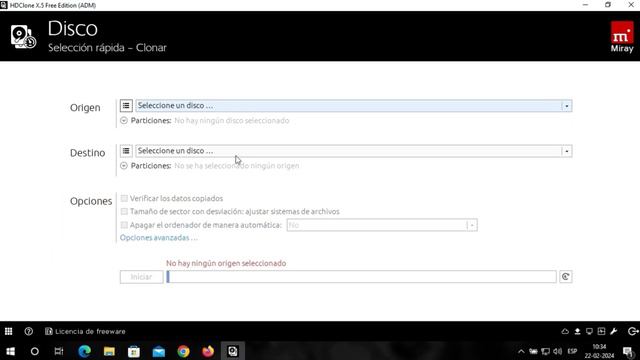The image size is (640, 360).
Task: Expand the Destino disk dropdown arrow
Action: (567, 151)
